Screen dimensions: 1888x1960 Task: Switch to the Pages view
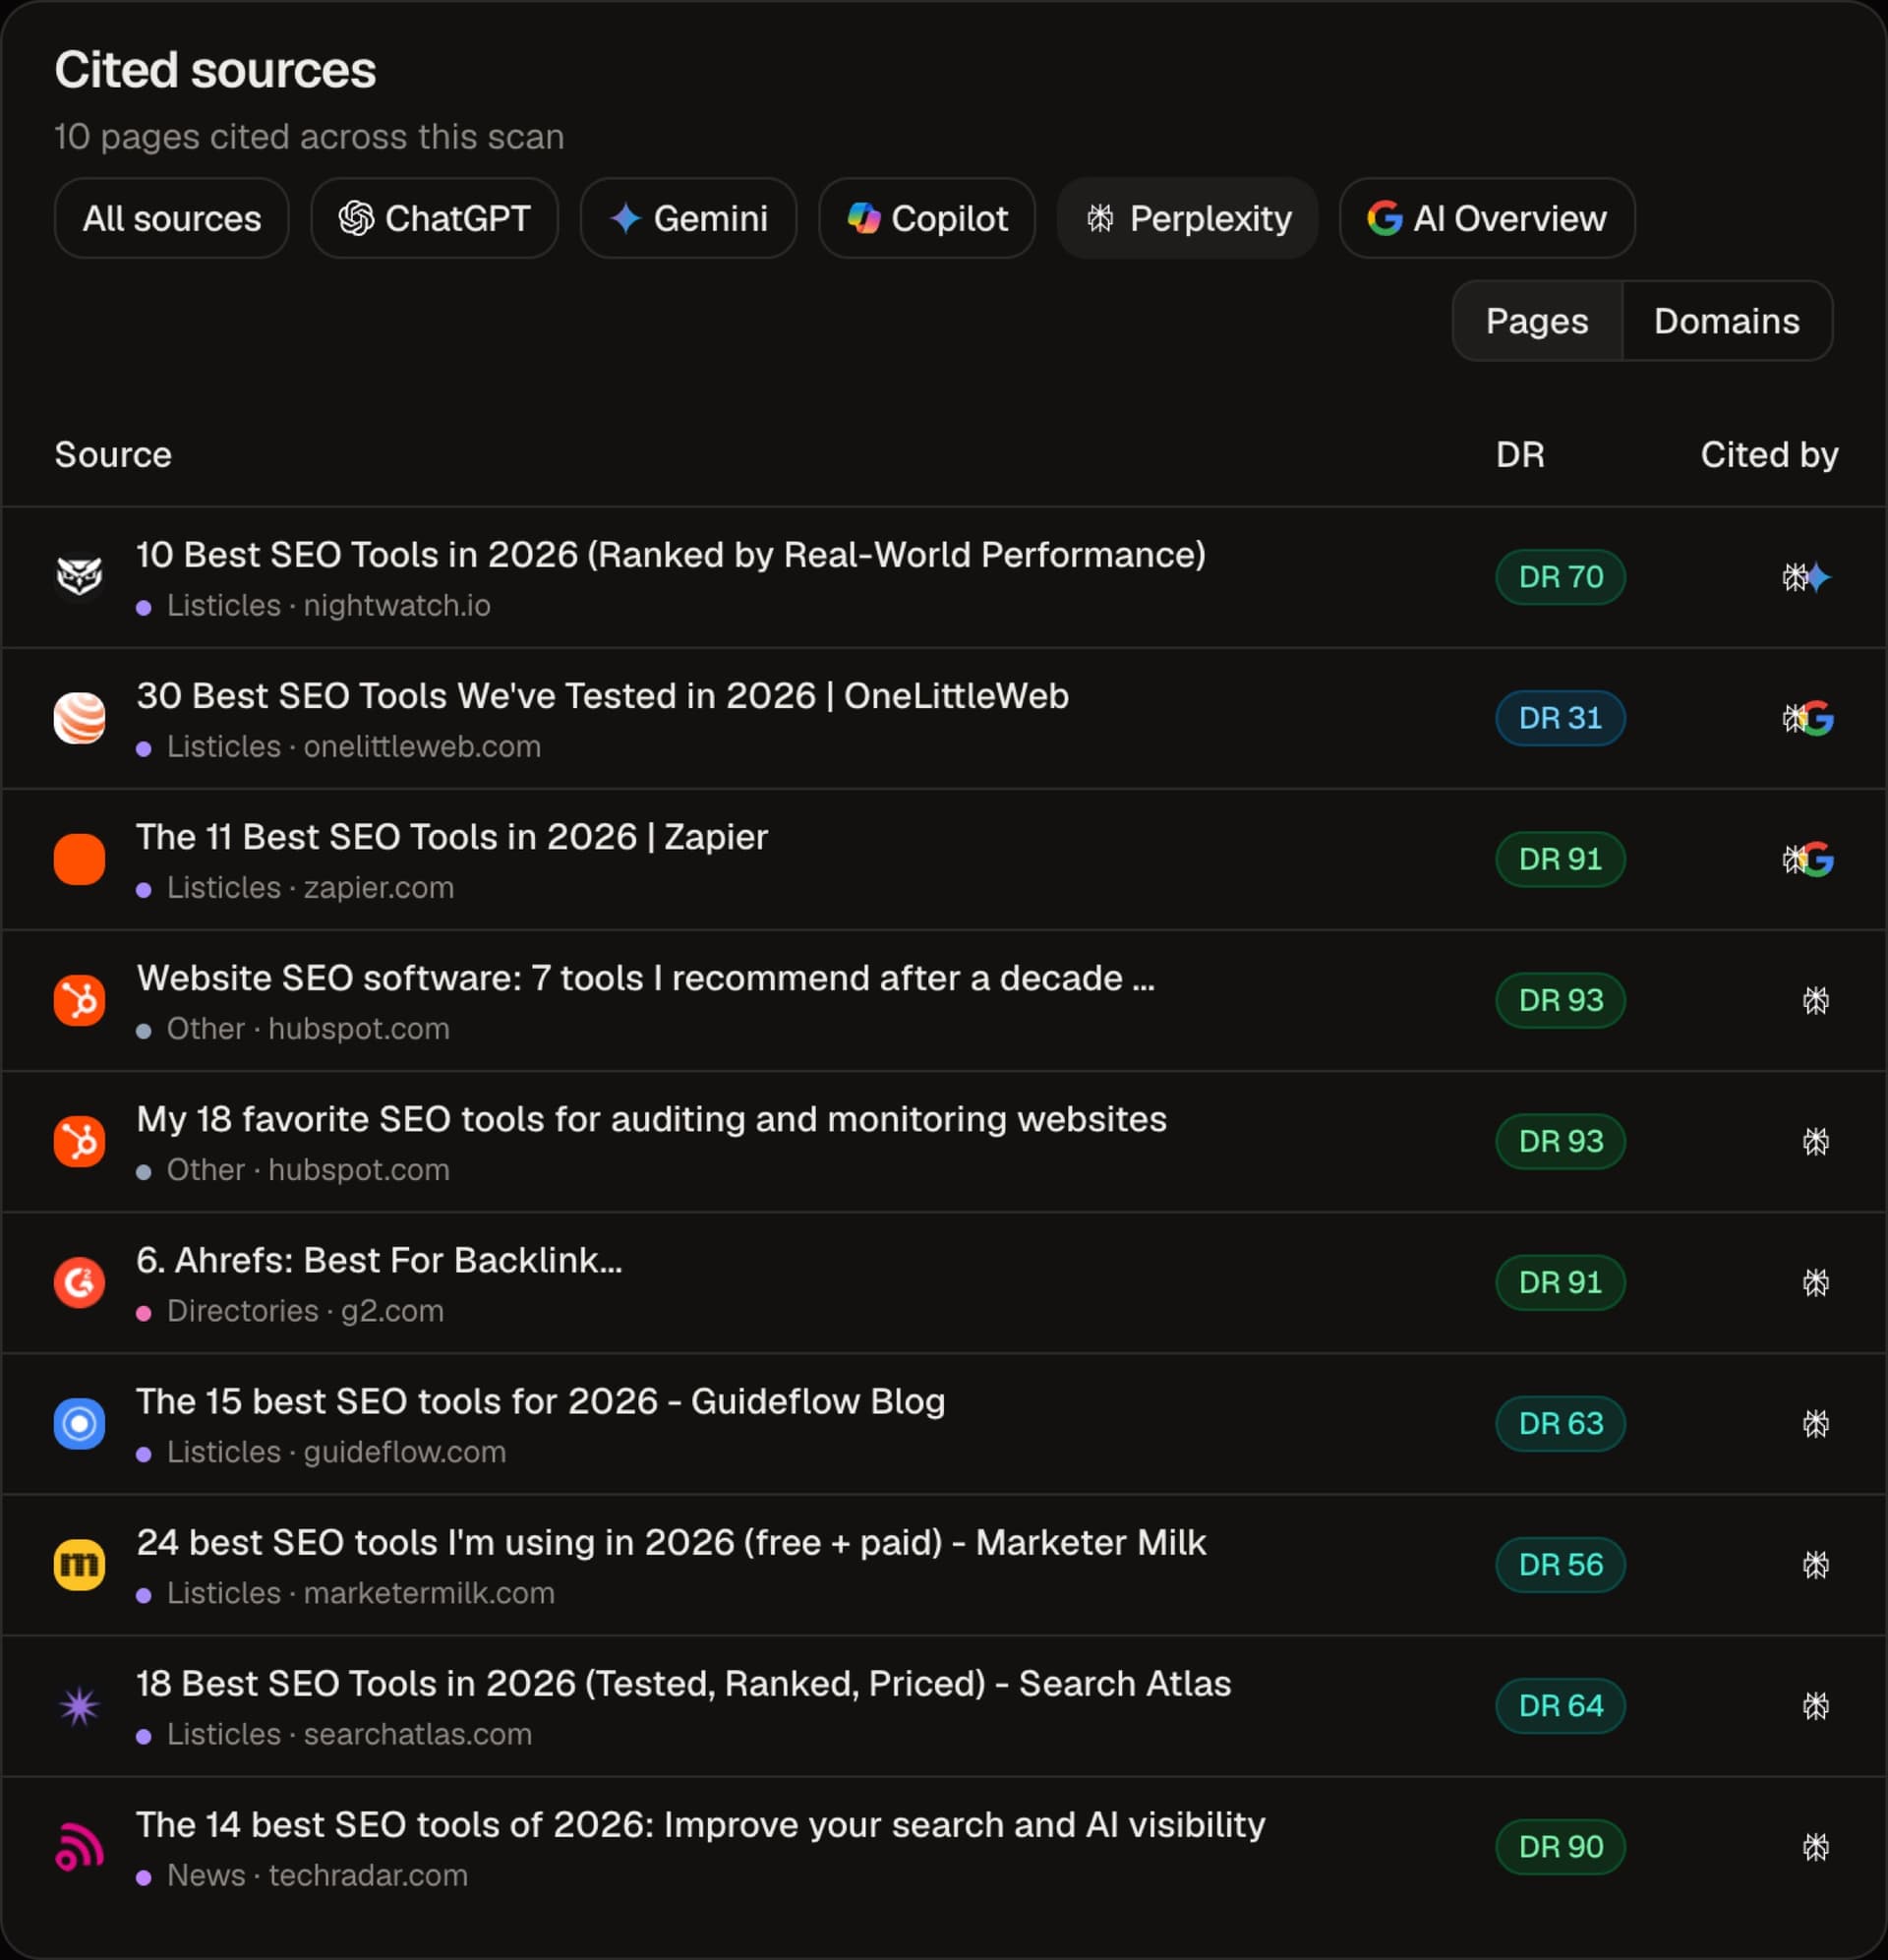(x=1537, y=321)
